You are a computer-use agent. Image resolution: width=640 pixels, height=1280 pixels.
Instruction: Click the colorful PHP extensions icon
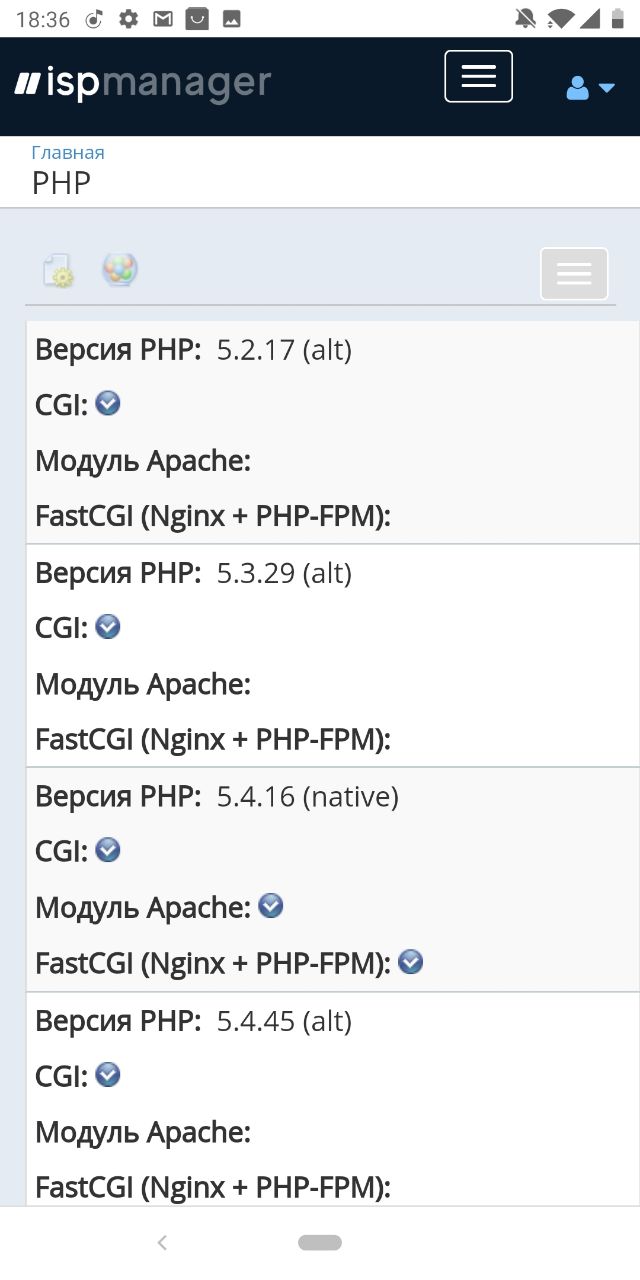[120, 270]
